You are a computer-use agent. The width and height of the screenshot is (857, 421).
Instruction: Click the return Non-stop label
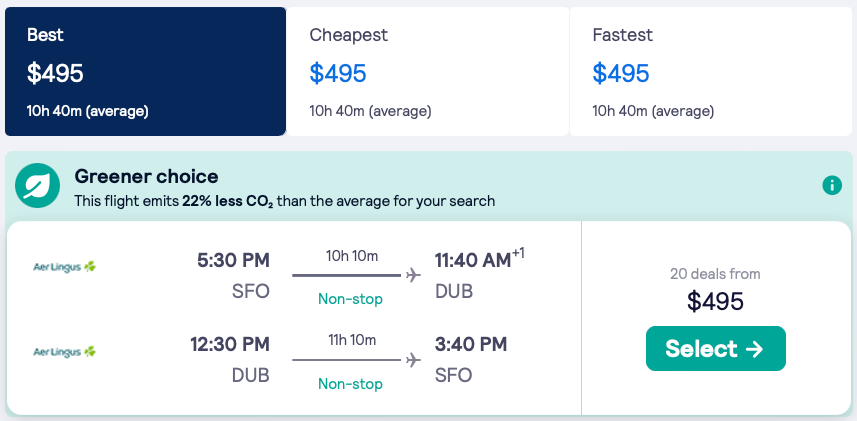pos(350,384)
